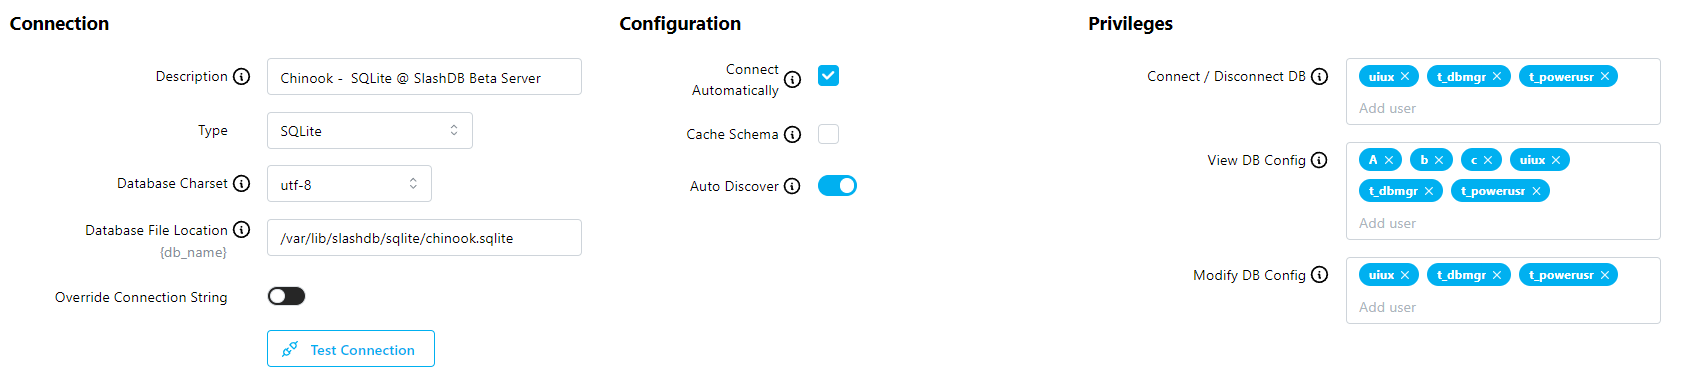Show info for Database File Location
1685x378 pixels.
click(x=241, y=230)
